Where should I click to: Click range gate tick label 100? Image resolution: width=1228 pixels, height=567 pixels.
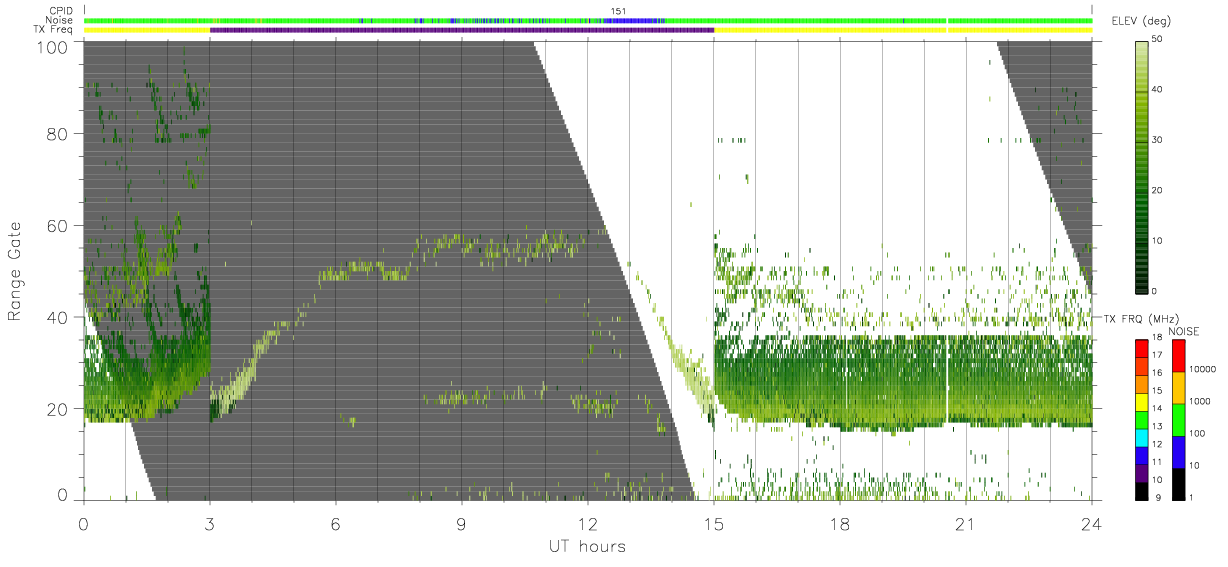click(53, 46)
